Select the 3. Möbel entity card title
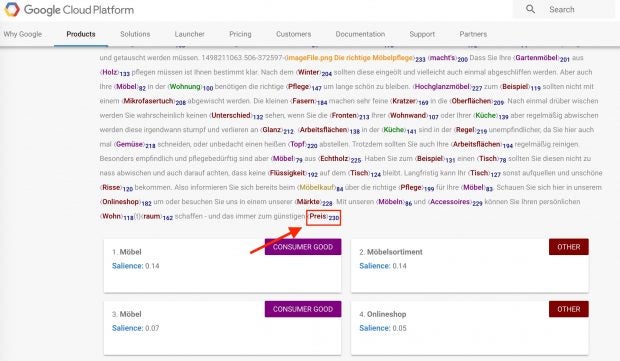 pos(127,314)
